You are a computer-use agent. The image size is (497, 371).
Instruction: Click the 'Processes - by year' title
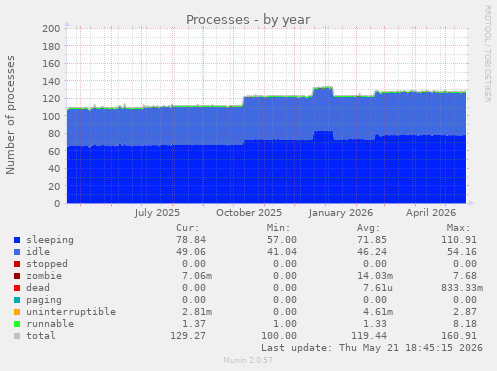coord(248,20)
